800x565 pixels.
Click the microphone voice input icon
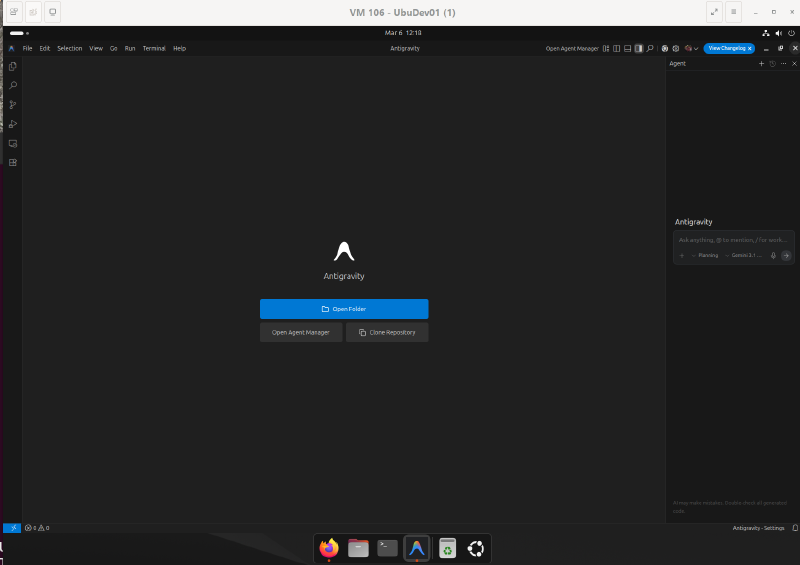(773, 255)
